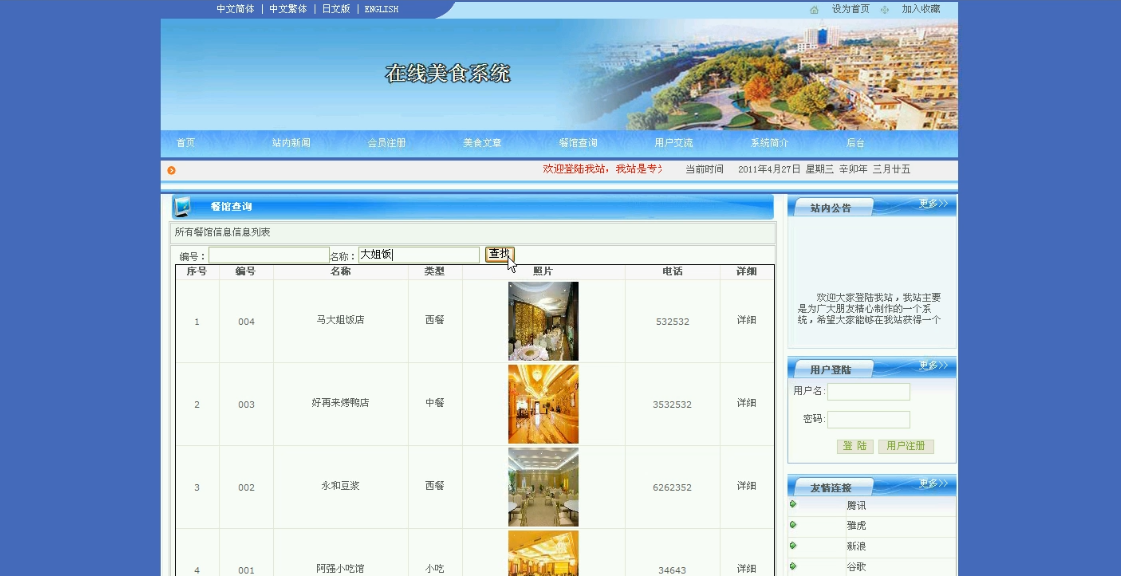Click the 登陆 login button
1121x576 pixels.
[855, 446]
